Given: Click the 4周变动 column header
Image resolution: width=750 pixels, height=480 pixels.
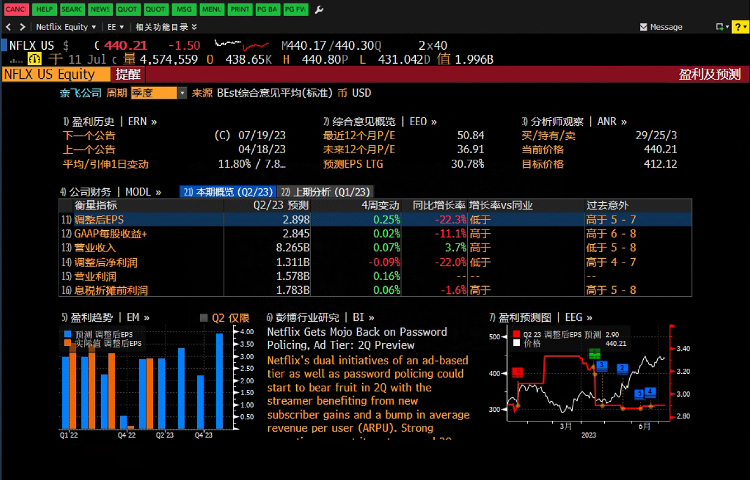Looking at the screenshot, I should 380,206.
